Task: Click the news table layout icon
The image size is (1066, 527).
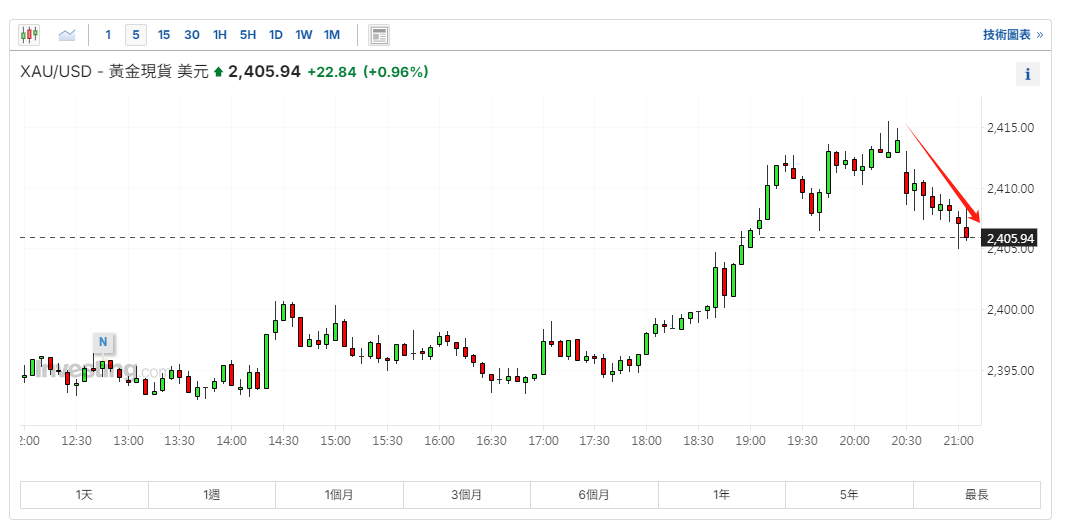Action: coord(378,35)
